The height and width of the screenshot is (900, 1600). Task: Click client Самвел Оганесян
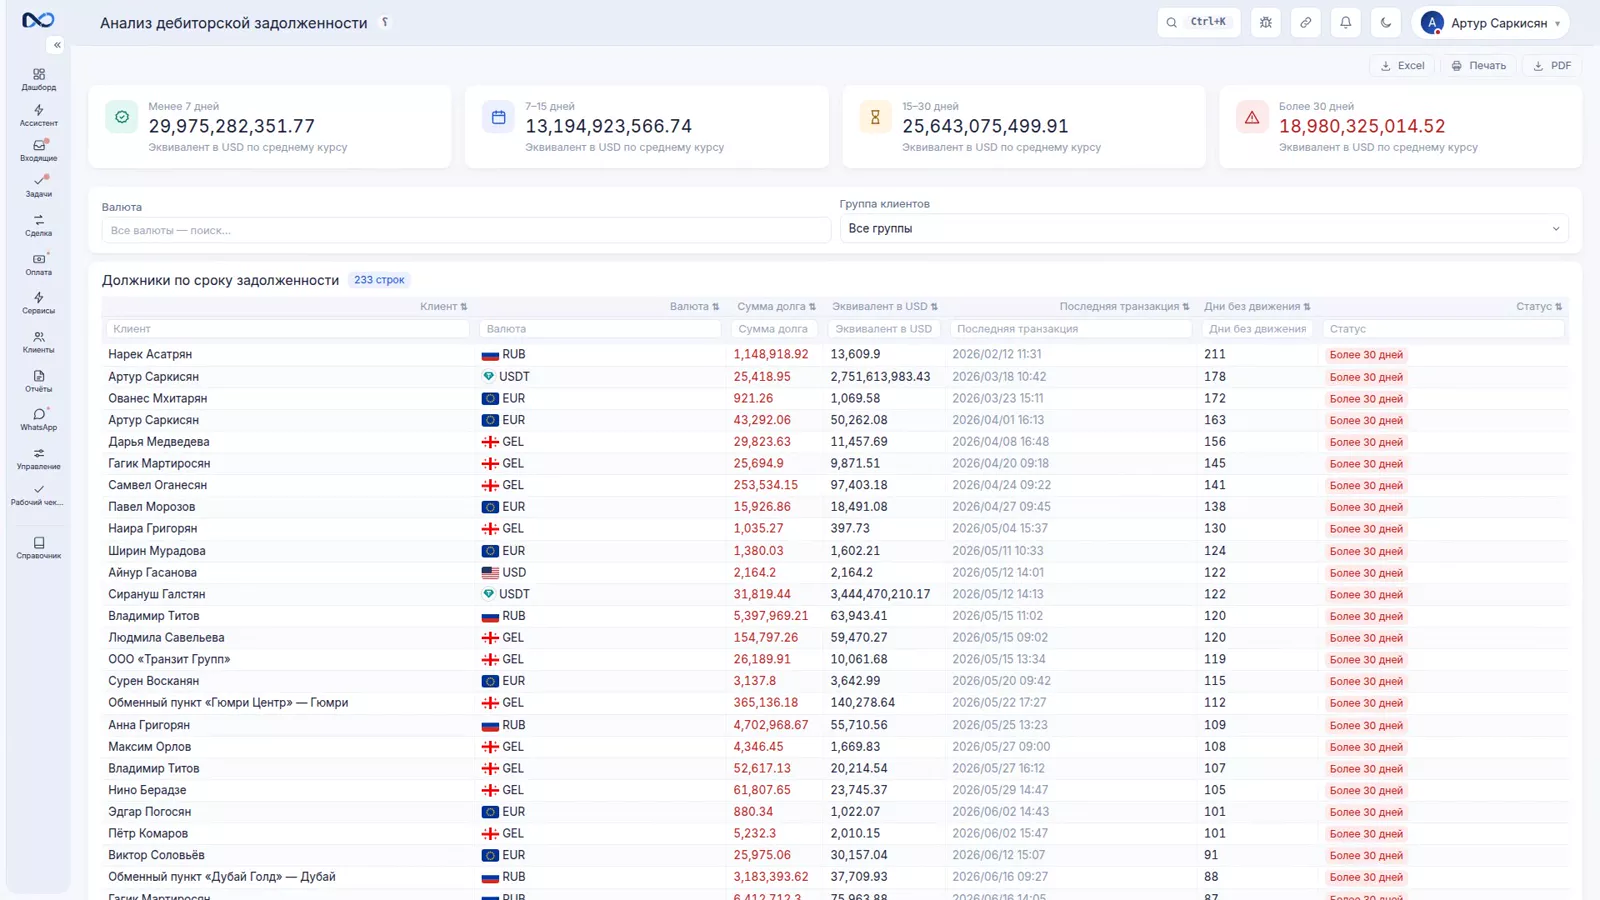(x=158, y=485)
